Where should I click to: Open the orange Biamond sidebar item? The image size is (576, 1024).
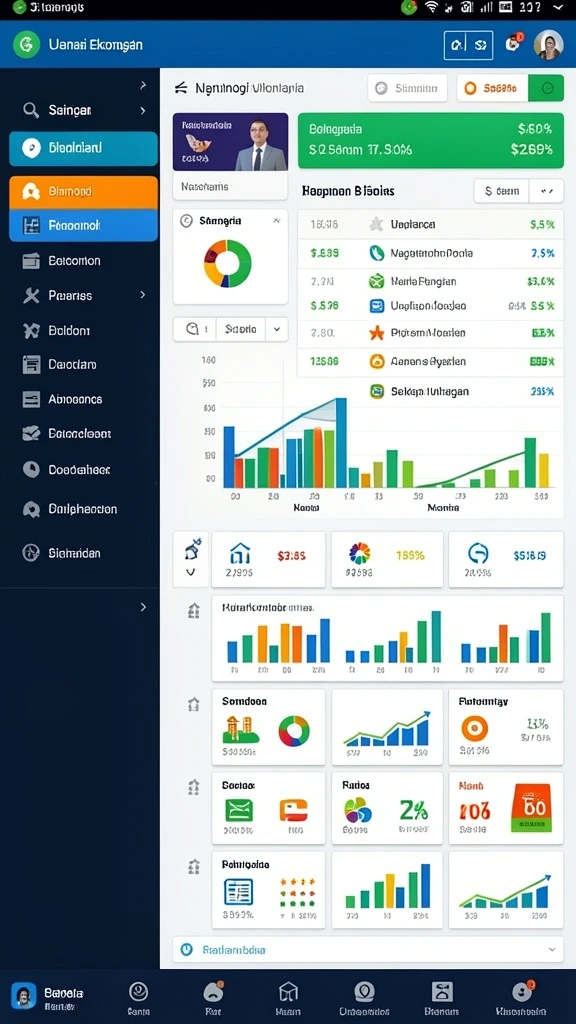(x=84, y=192)
